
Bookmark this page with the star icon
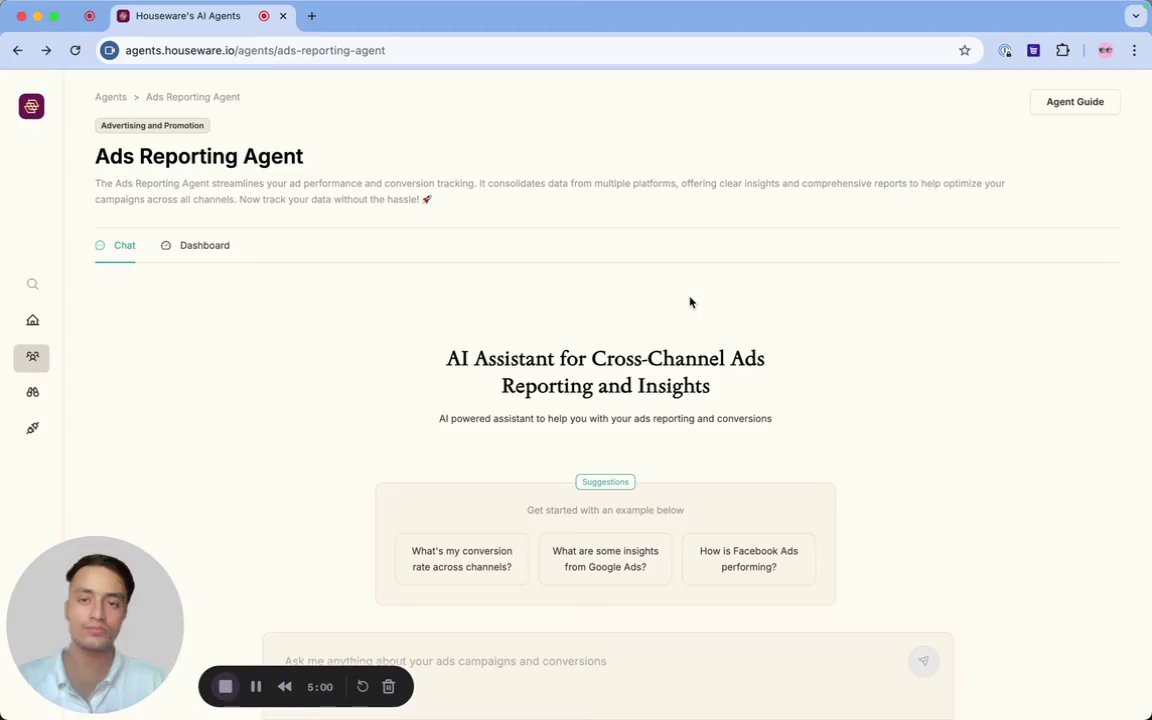965,51
